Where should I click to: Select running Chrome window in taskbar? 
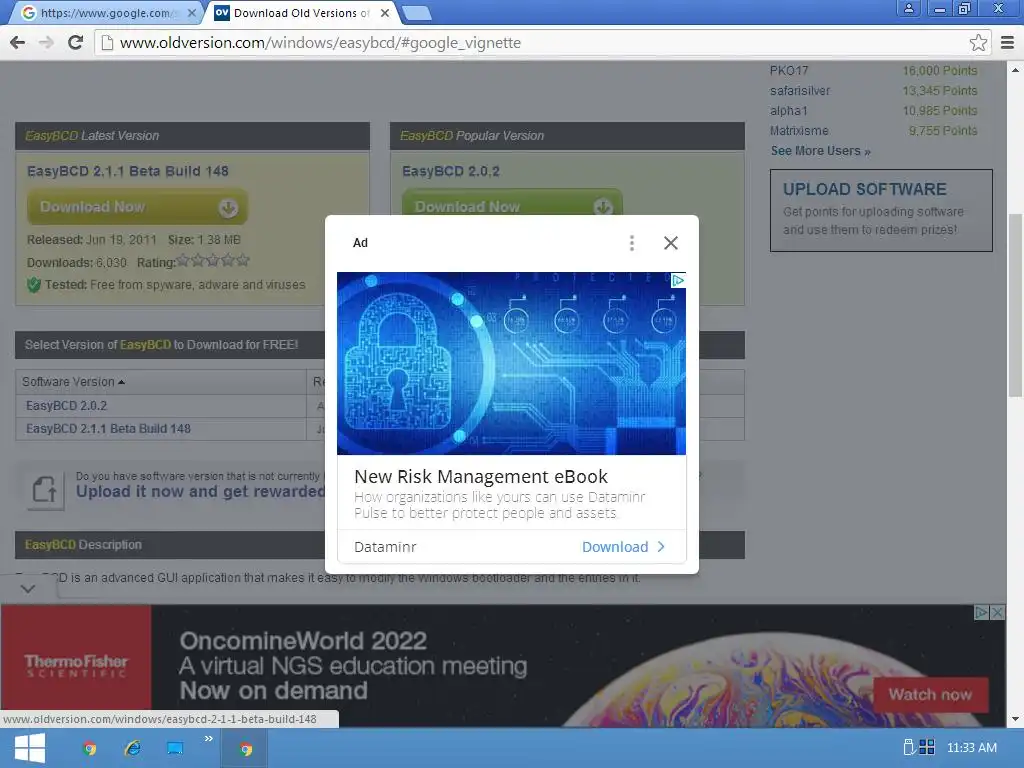coord(246,748)
